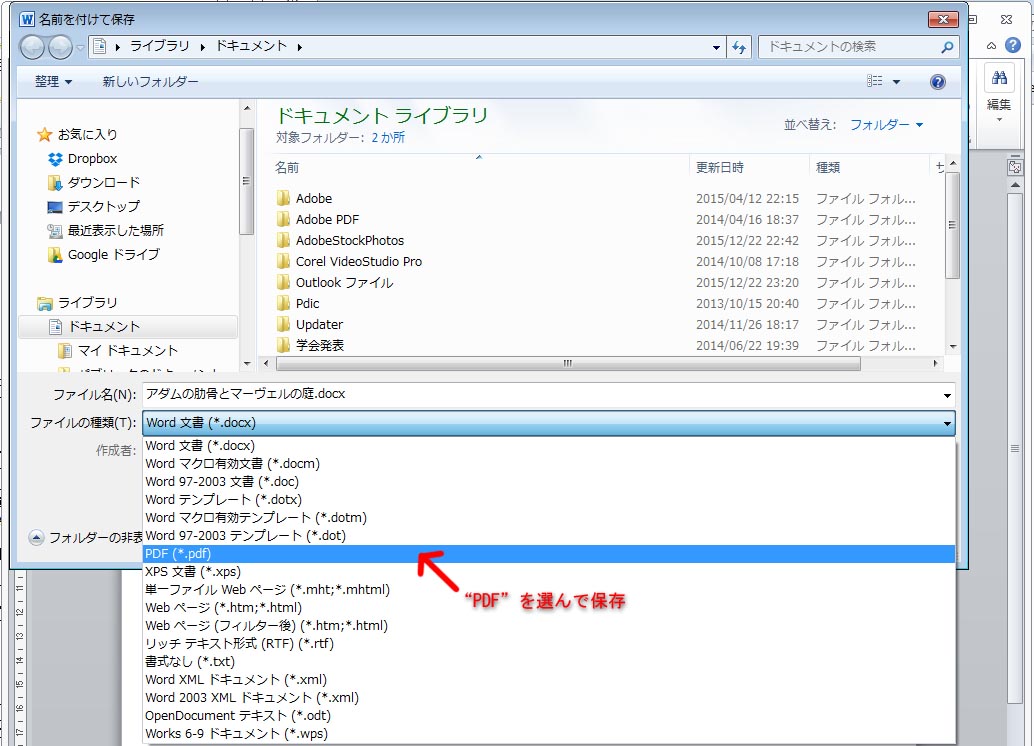Choose Word 97-2003 文書 (*.doc) option
Image resolution: width=1034 pixels, height=746 pixels.
click(549, 482)
